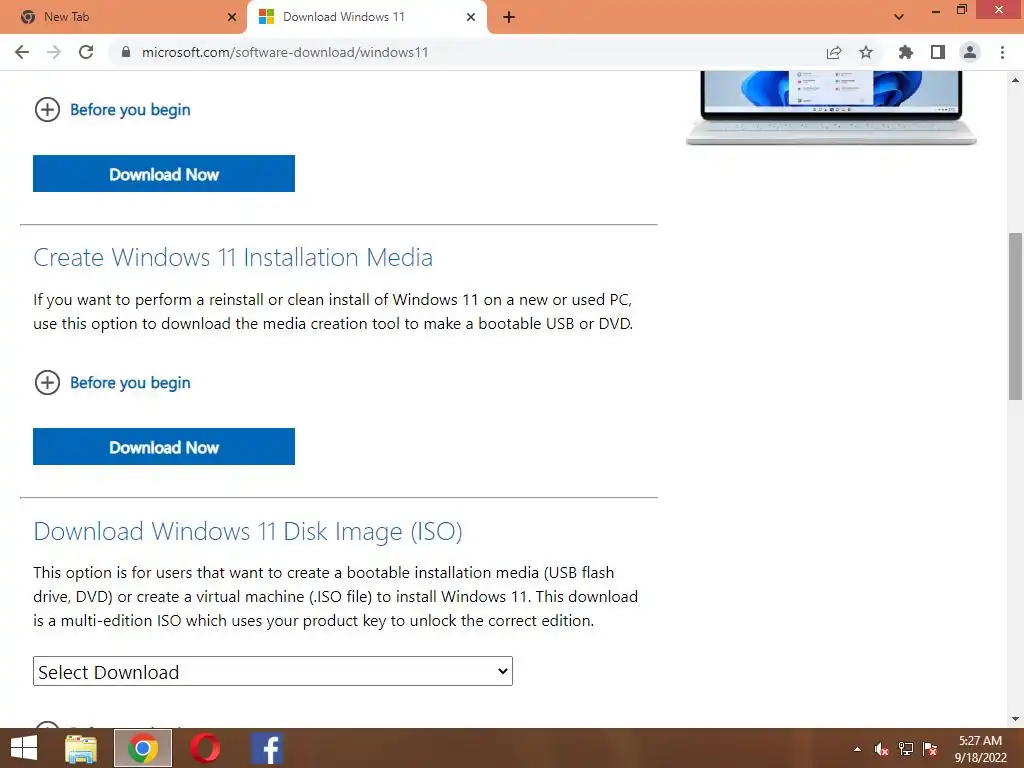
Task: Share this page icon in address bar
Action: [834, 52]
